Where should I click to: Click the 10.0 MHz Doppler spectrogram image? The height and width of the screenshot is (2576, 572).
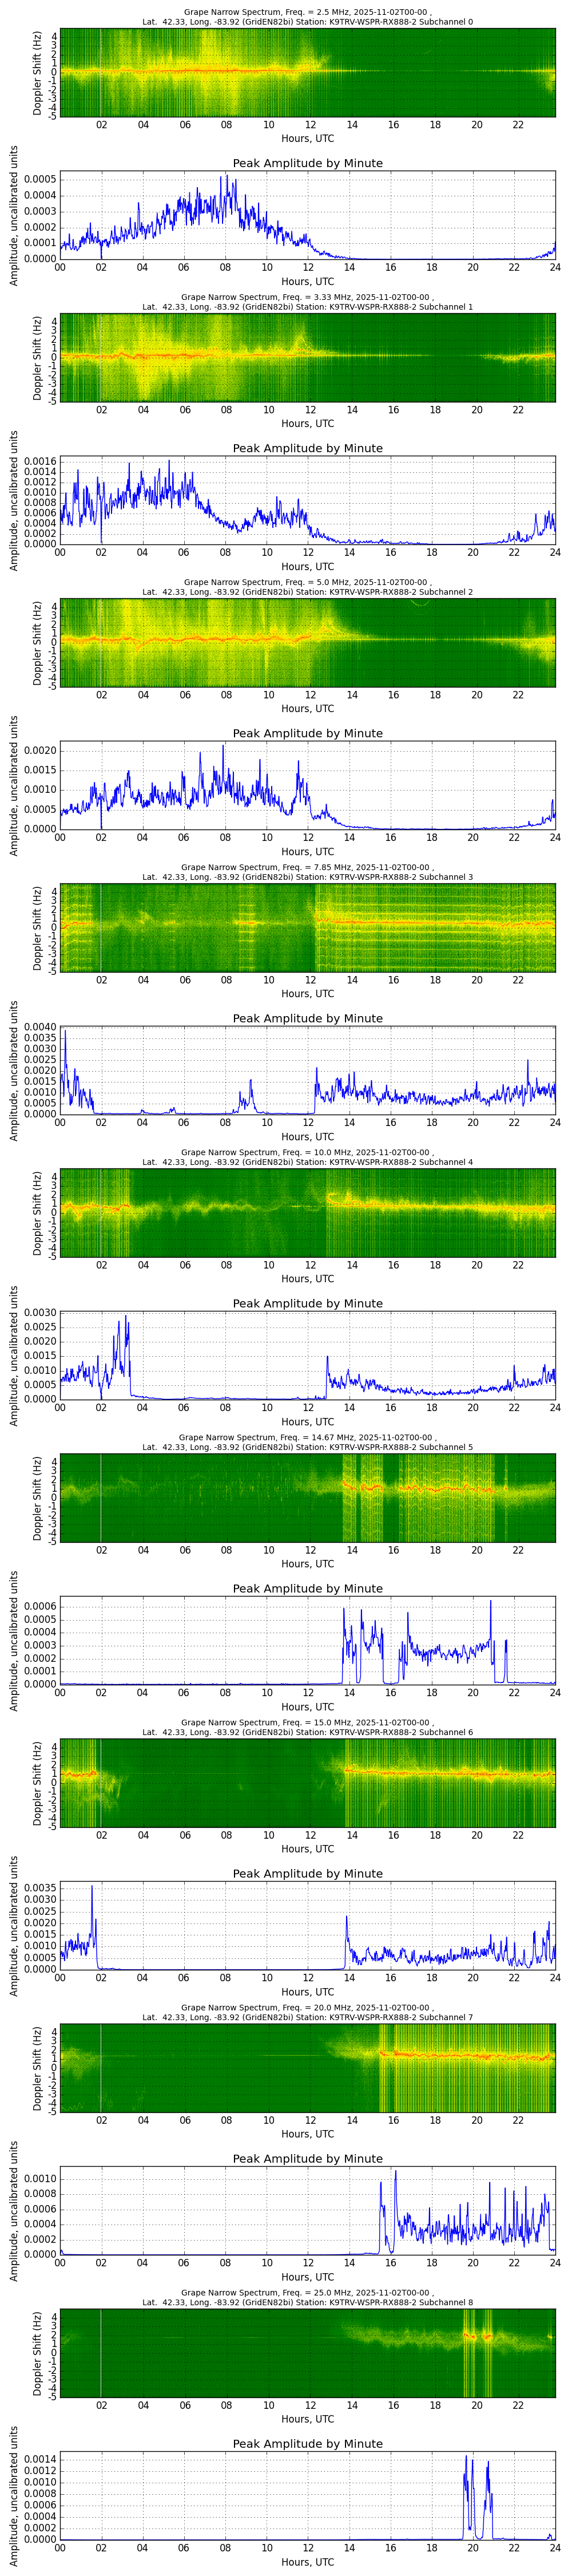(x=308, y=1213)
